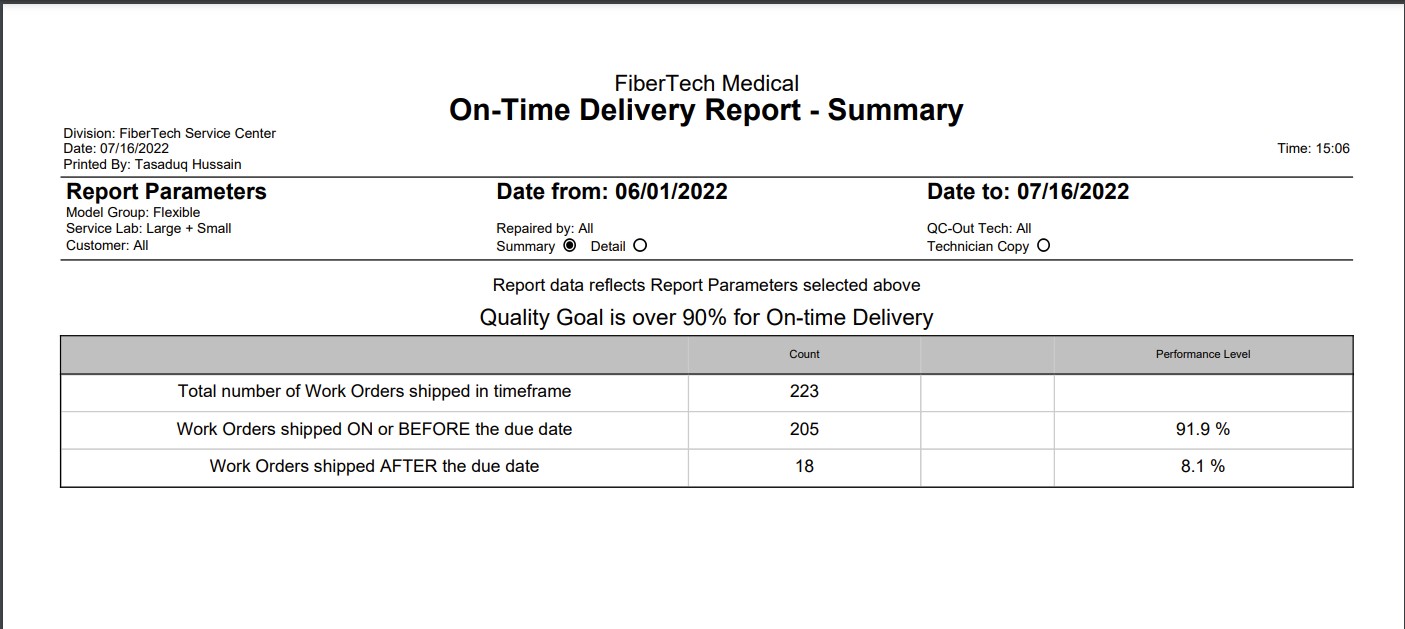The width and height of the screenshot is (1405, 629).
Task: Click the Repaired by: All parameter
Action: [x=545, y=228]
